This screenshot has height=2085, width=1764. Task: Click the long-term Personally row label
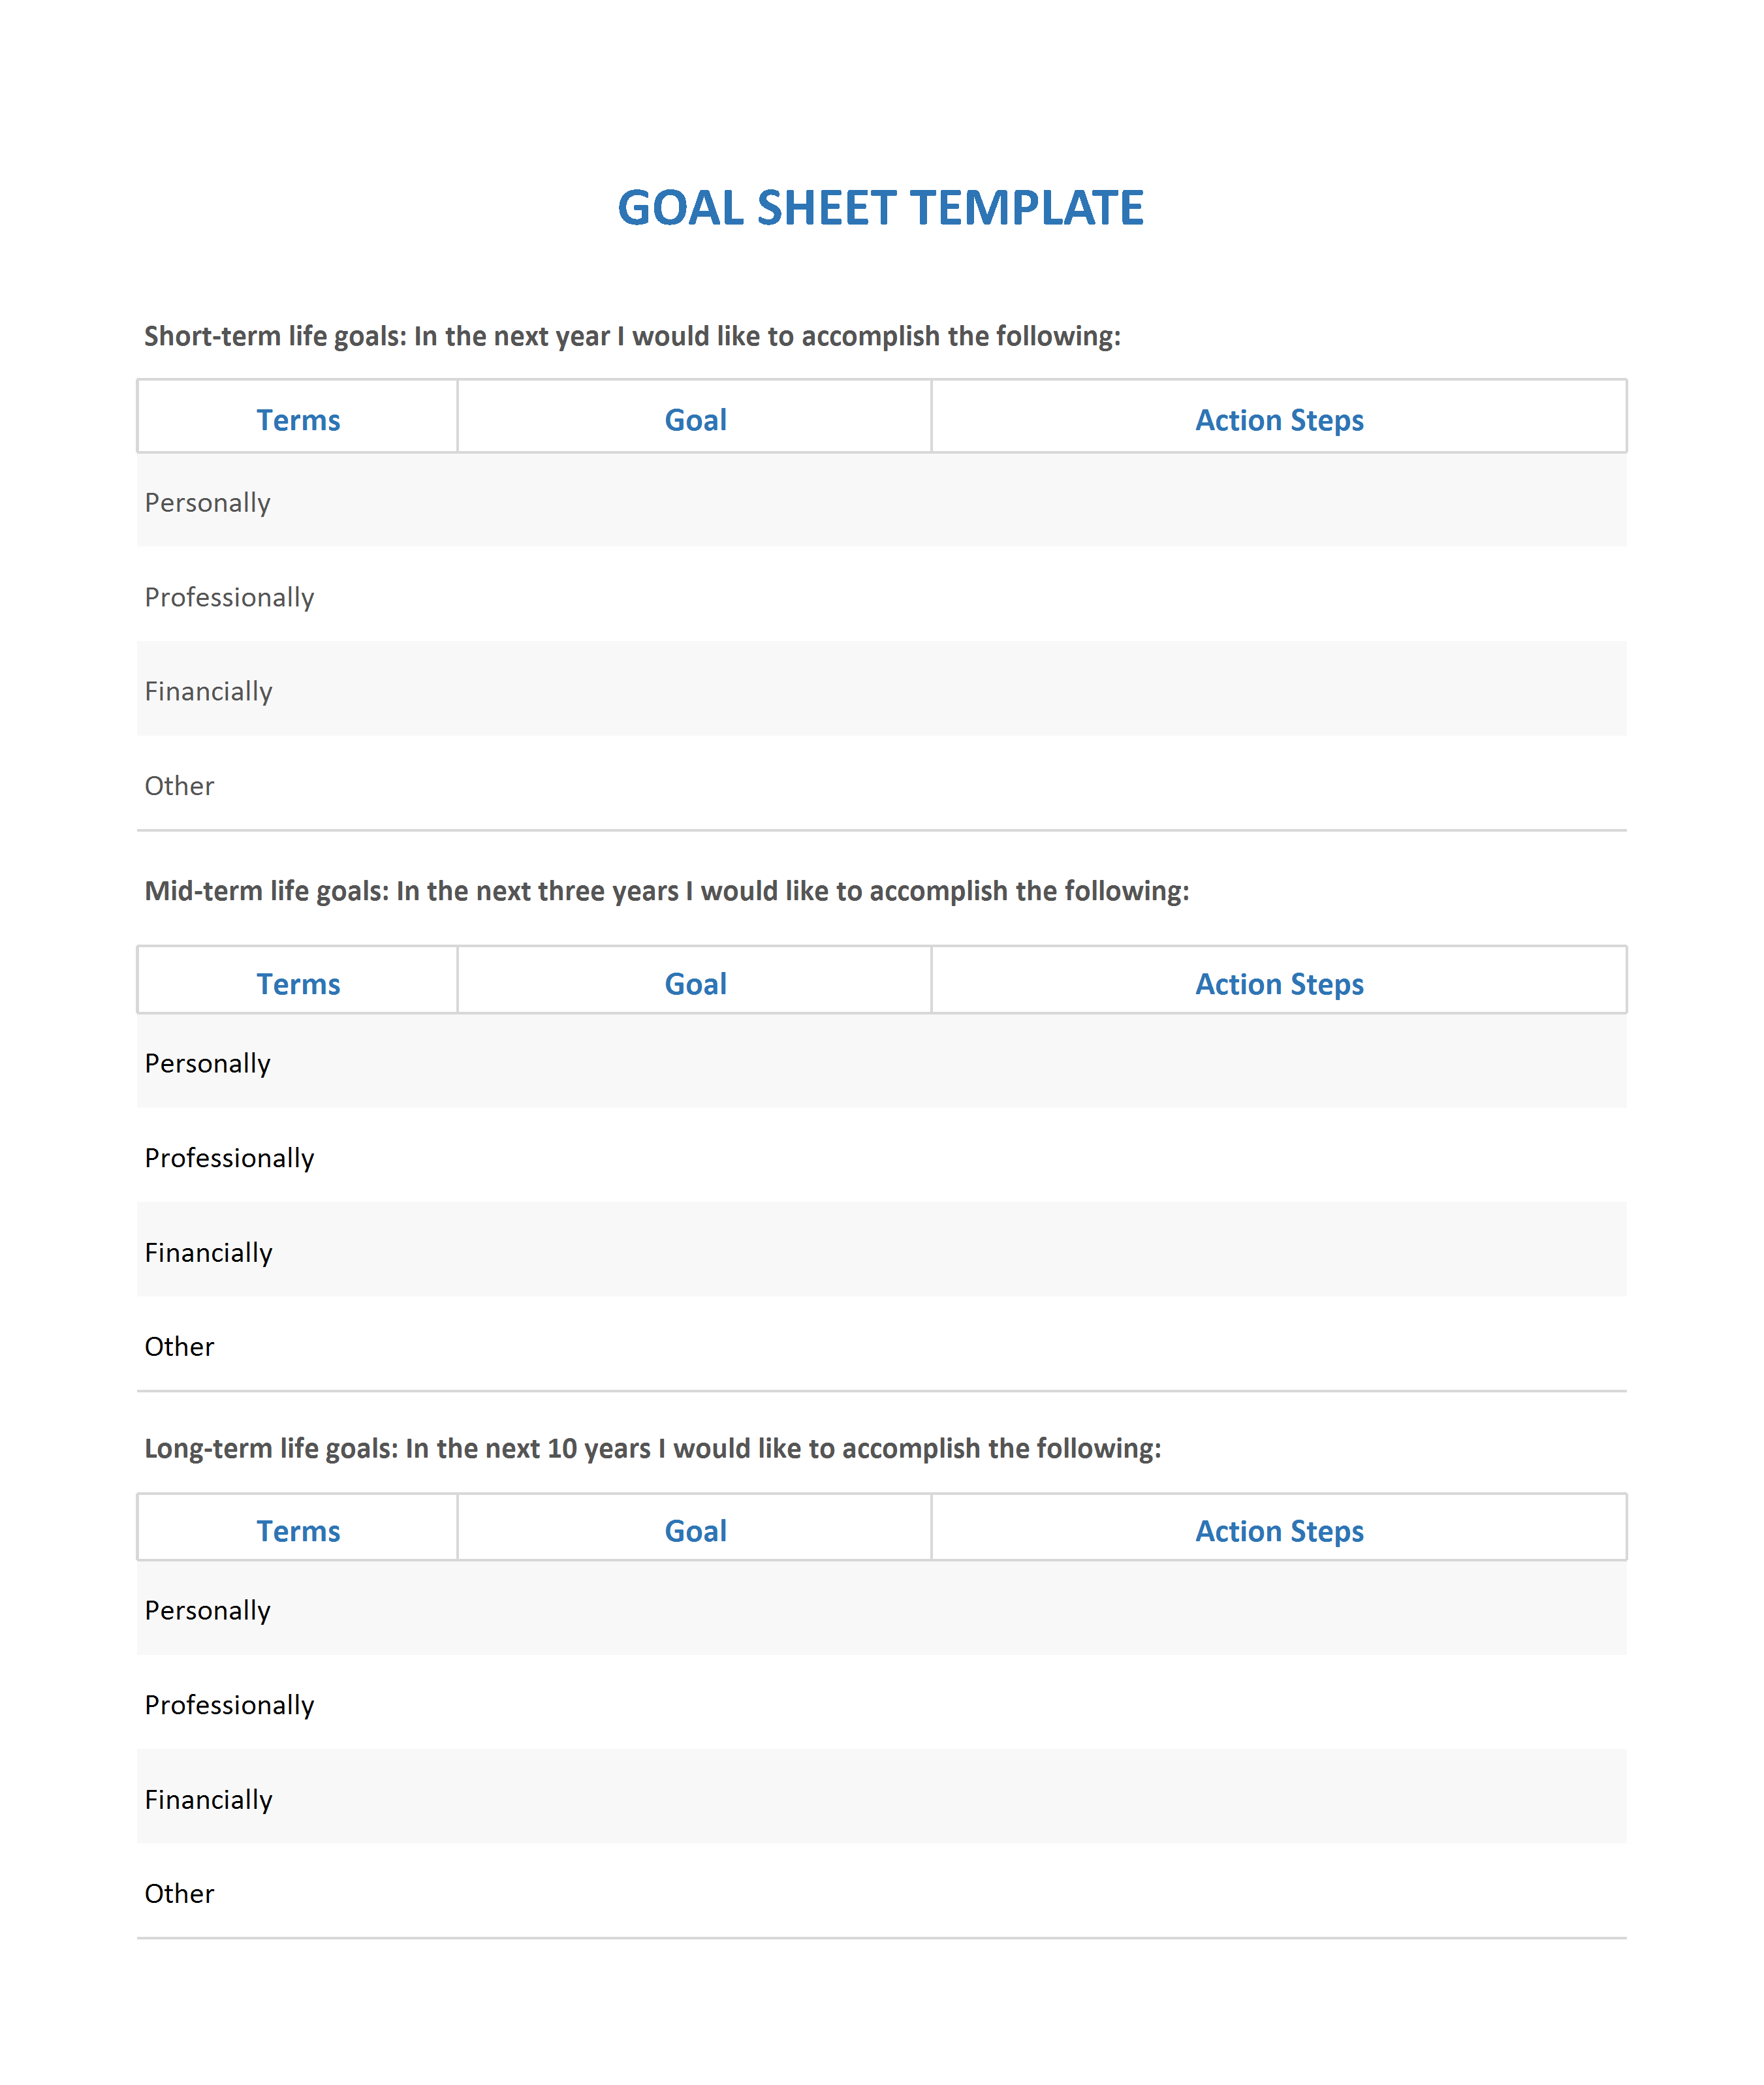[207, 1610]
